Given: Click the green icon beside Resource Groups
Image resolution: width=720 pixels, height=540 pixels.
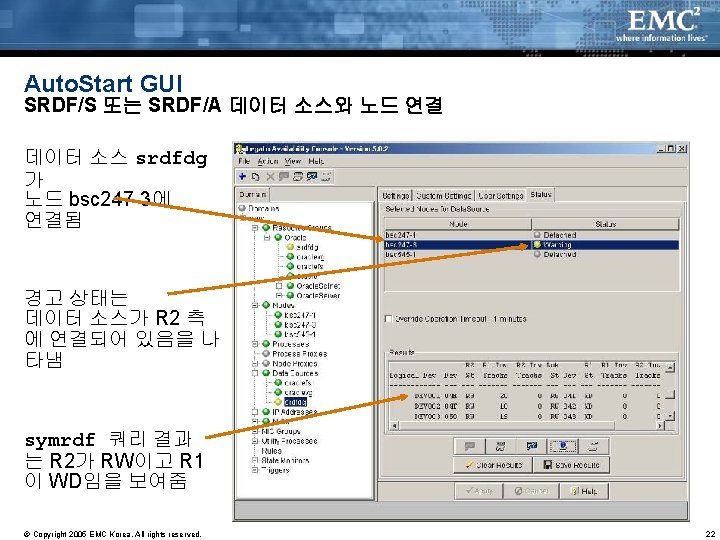Looking at the screenshot, I should pyautogui.click(x=266, y=228).
